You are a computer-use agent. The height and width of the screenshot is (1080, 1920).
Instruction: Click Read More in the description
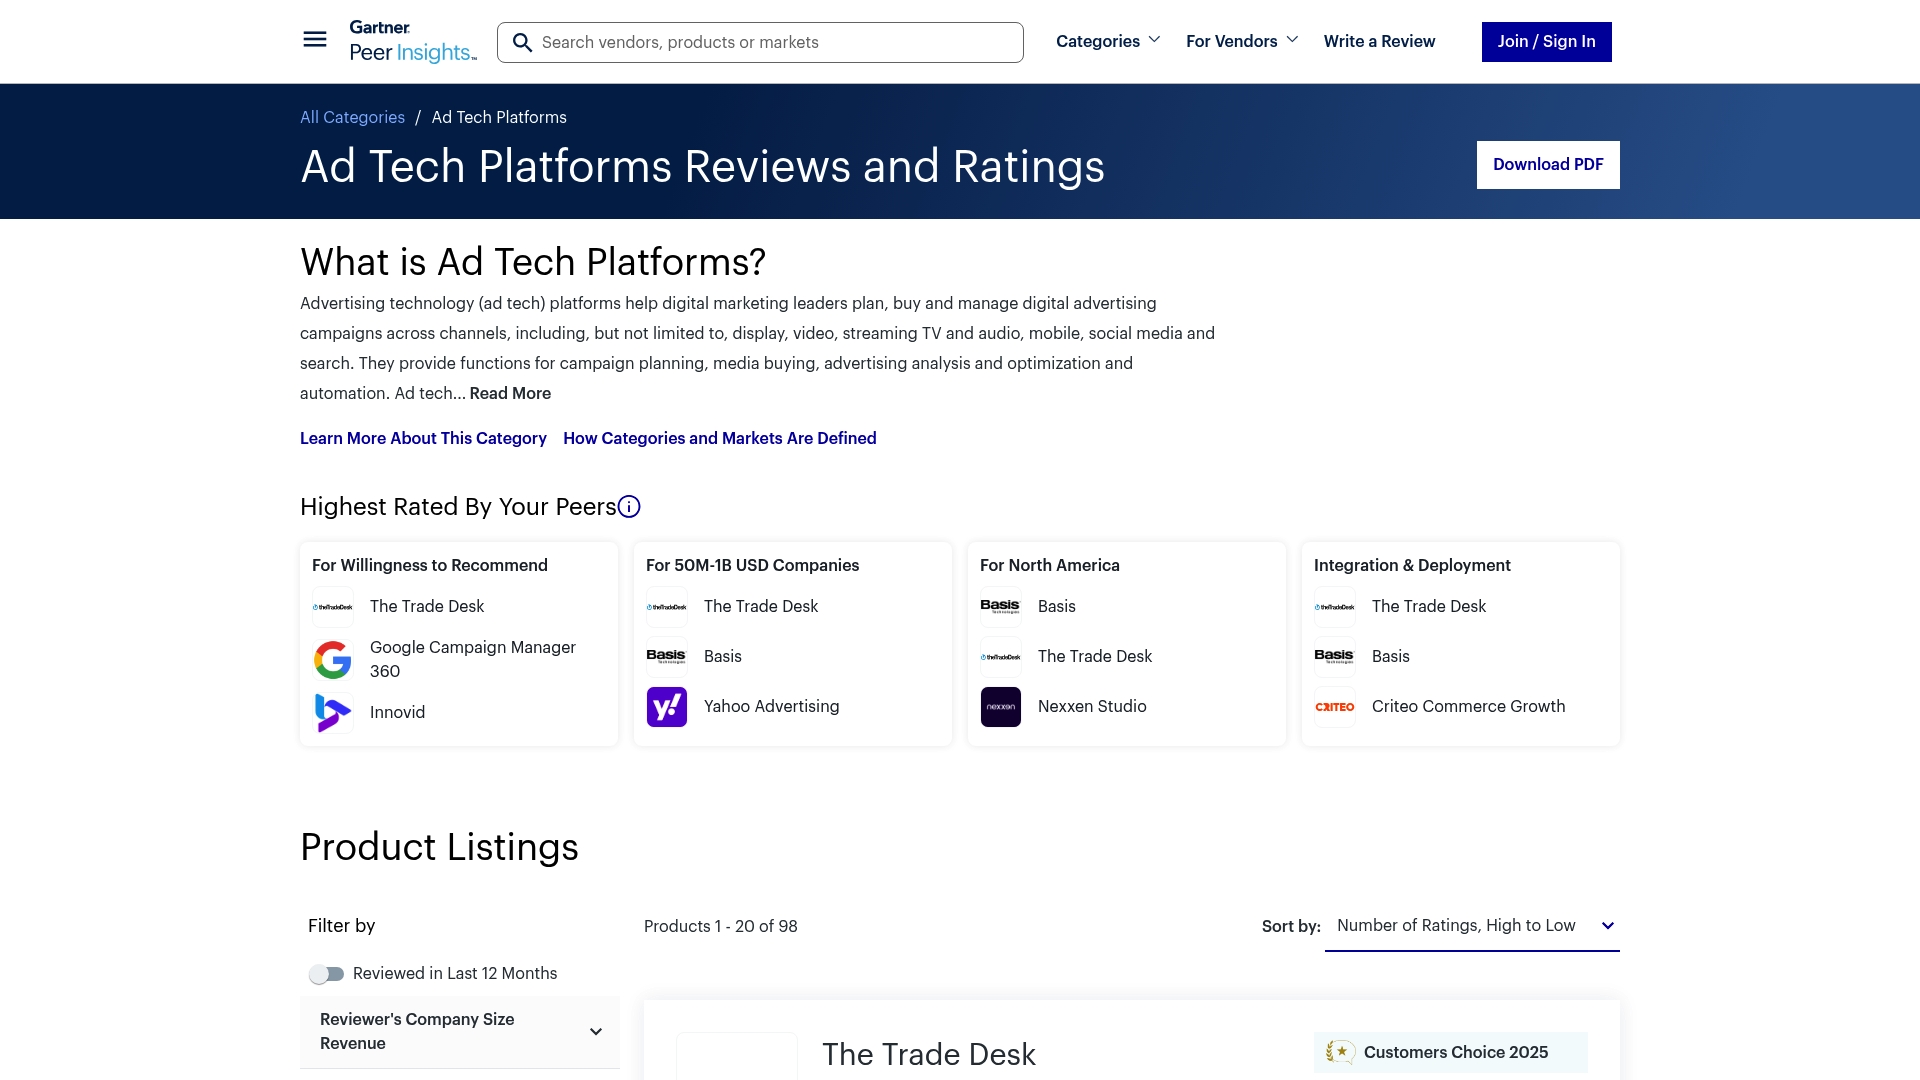tap(510, 393)
